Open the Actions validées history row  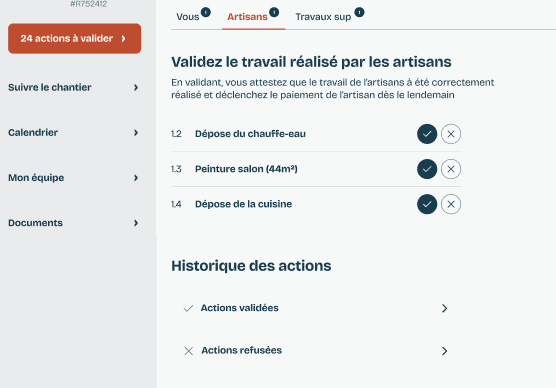316,308
